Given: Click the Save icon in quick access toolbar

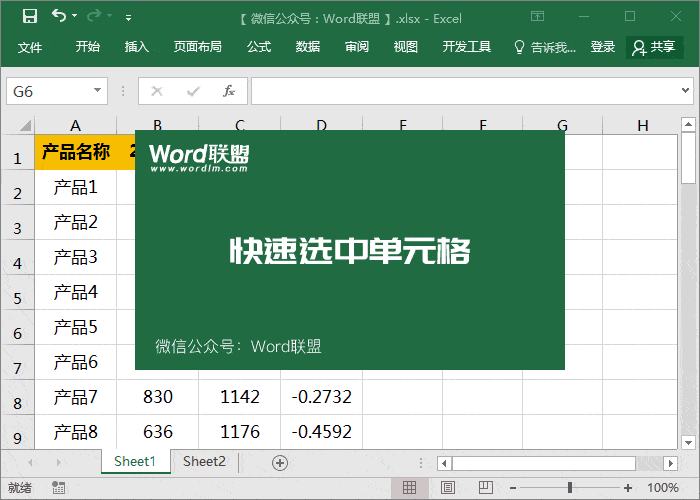Looking at the screenshot, I should (30, 17).
